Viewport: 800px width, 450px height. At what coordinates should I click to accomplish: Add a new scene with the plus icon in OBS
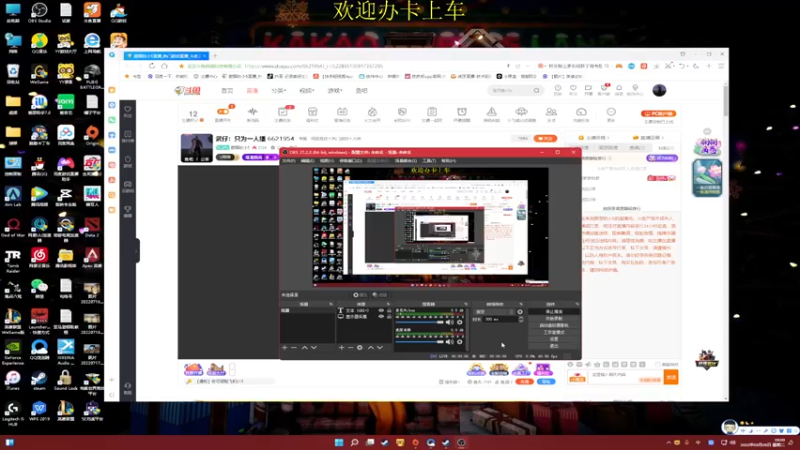coord(285,347)
